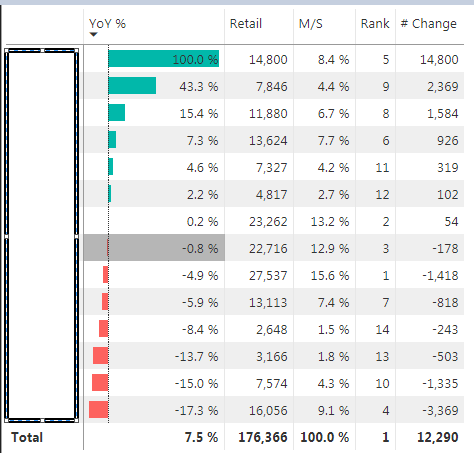The image size is (474, 453).
Task: Select the -5.9 % YoY cell
Action: click(154, 302)
